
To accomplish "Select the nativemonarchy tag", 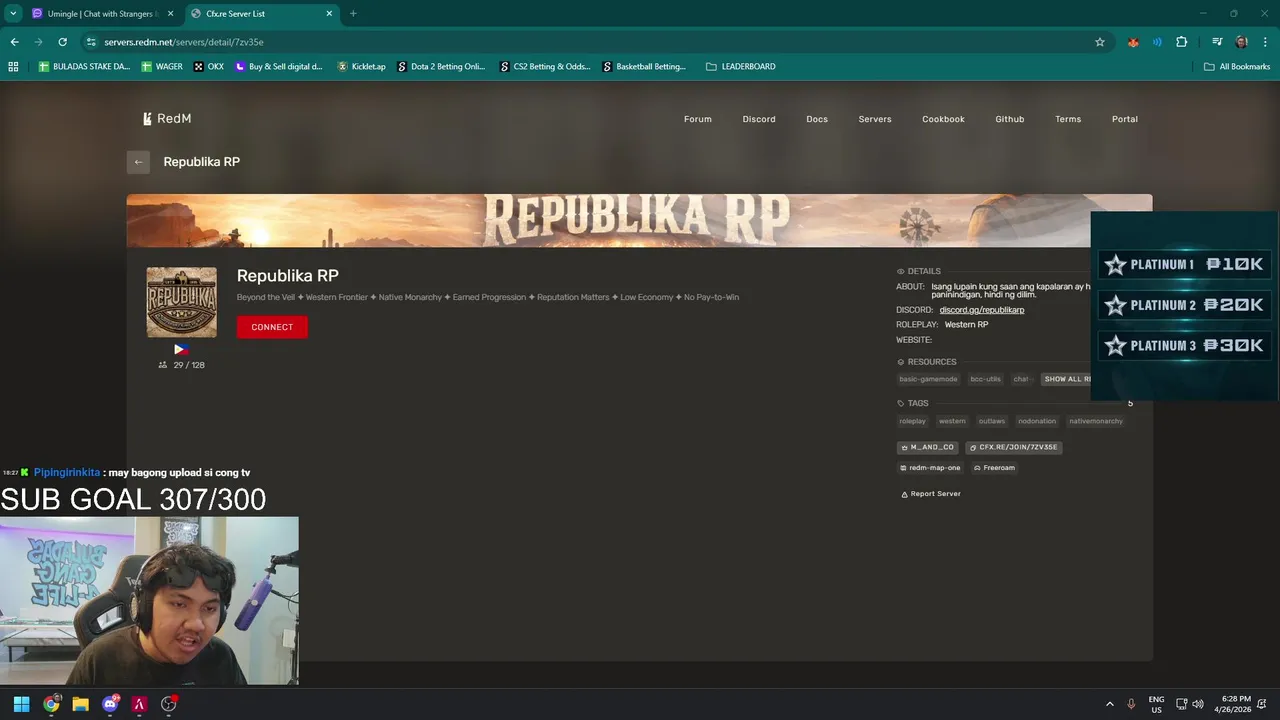I will pyautogui.click(x=1096, y=421).
